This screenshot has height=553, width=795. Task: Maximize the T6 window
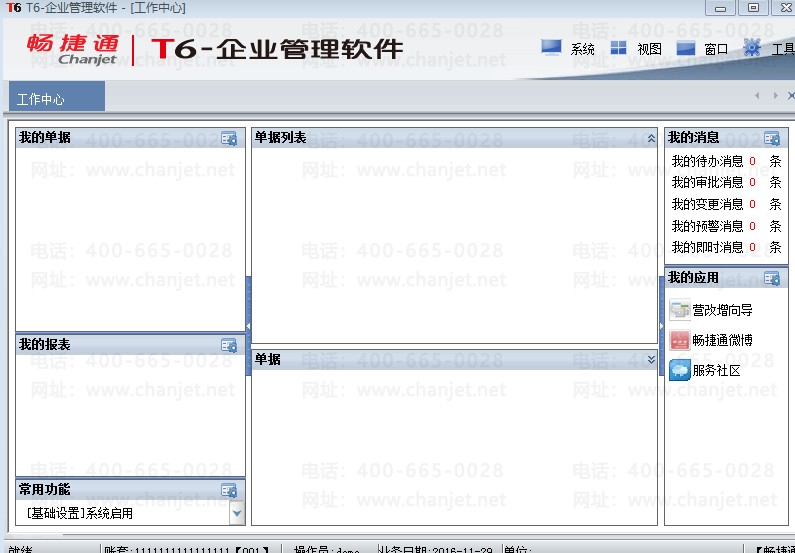[x=754, y=8]
